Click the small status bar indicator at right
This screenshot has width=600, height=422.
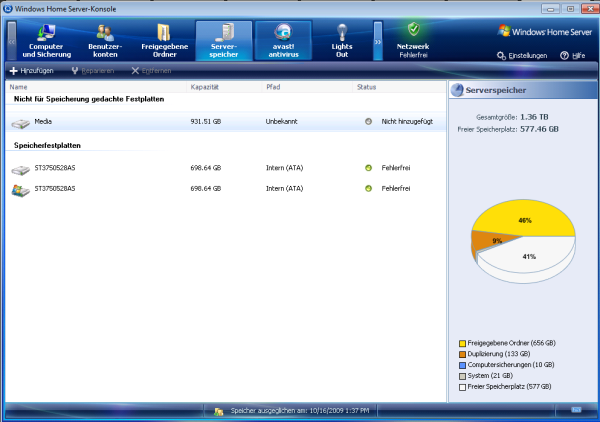click(x=576, y=410)
